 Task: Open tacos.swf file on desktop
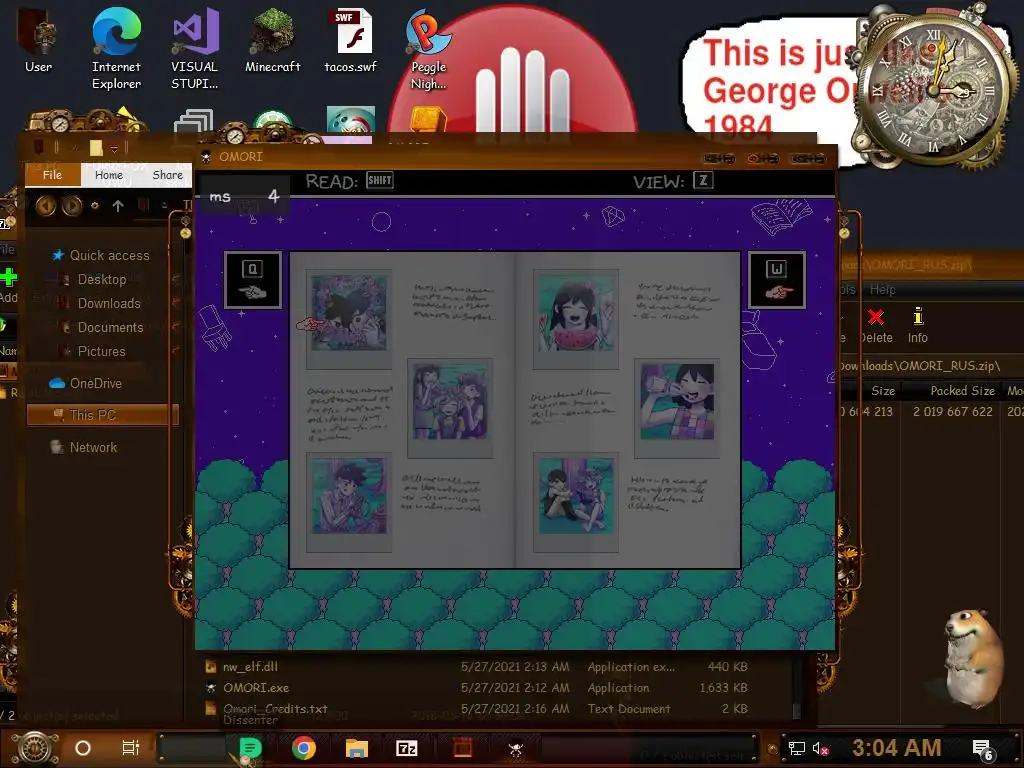[x=351, y=40]
